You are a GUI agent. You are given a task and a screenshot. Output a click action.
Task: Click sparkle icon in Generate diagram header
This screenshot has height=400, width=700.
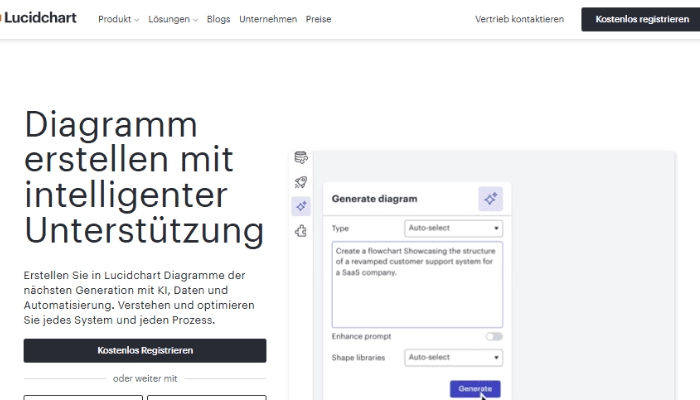(490, 199)
